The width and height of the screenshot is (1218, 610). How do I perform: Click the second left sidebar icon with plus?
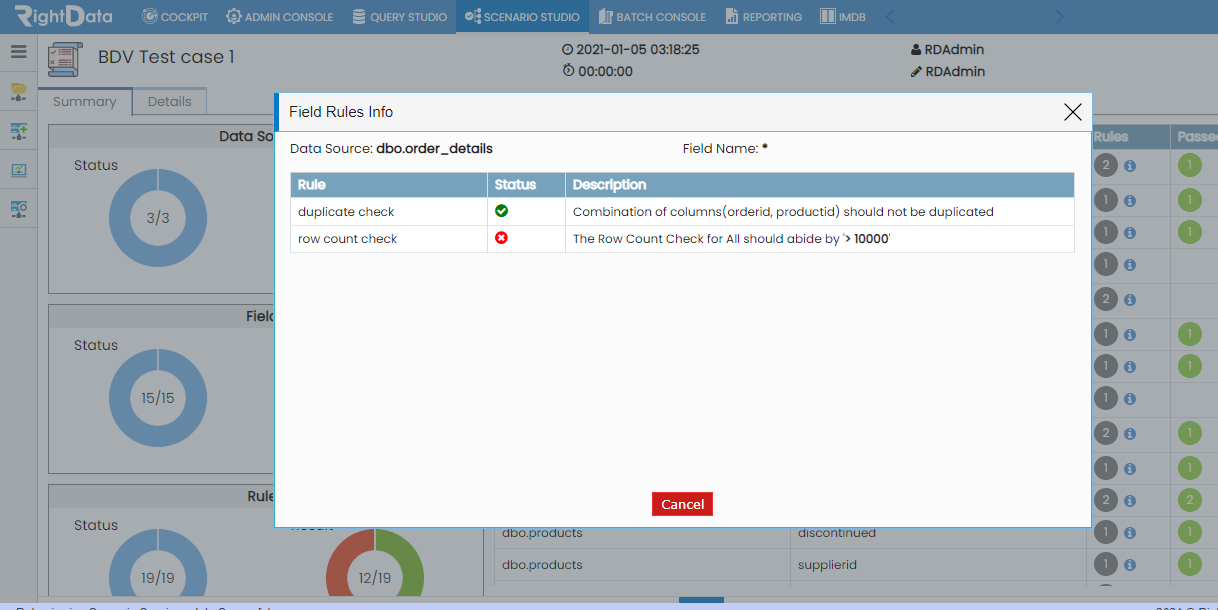pyautogui.click(x=19, y=131)
